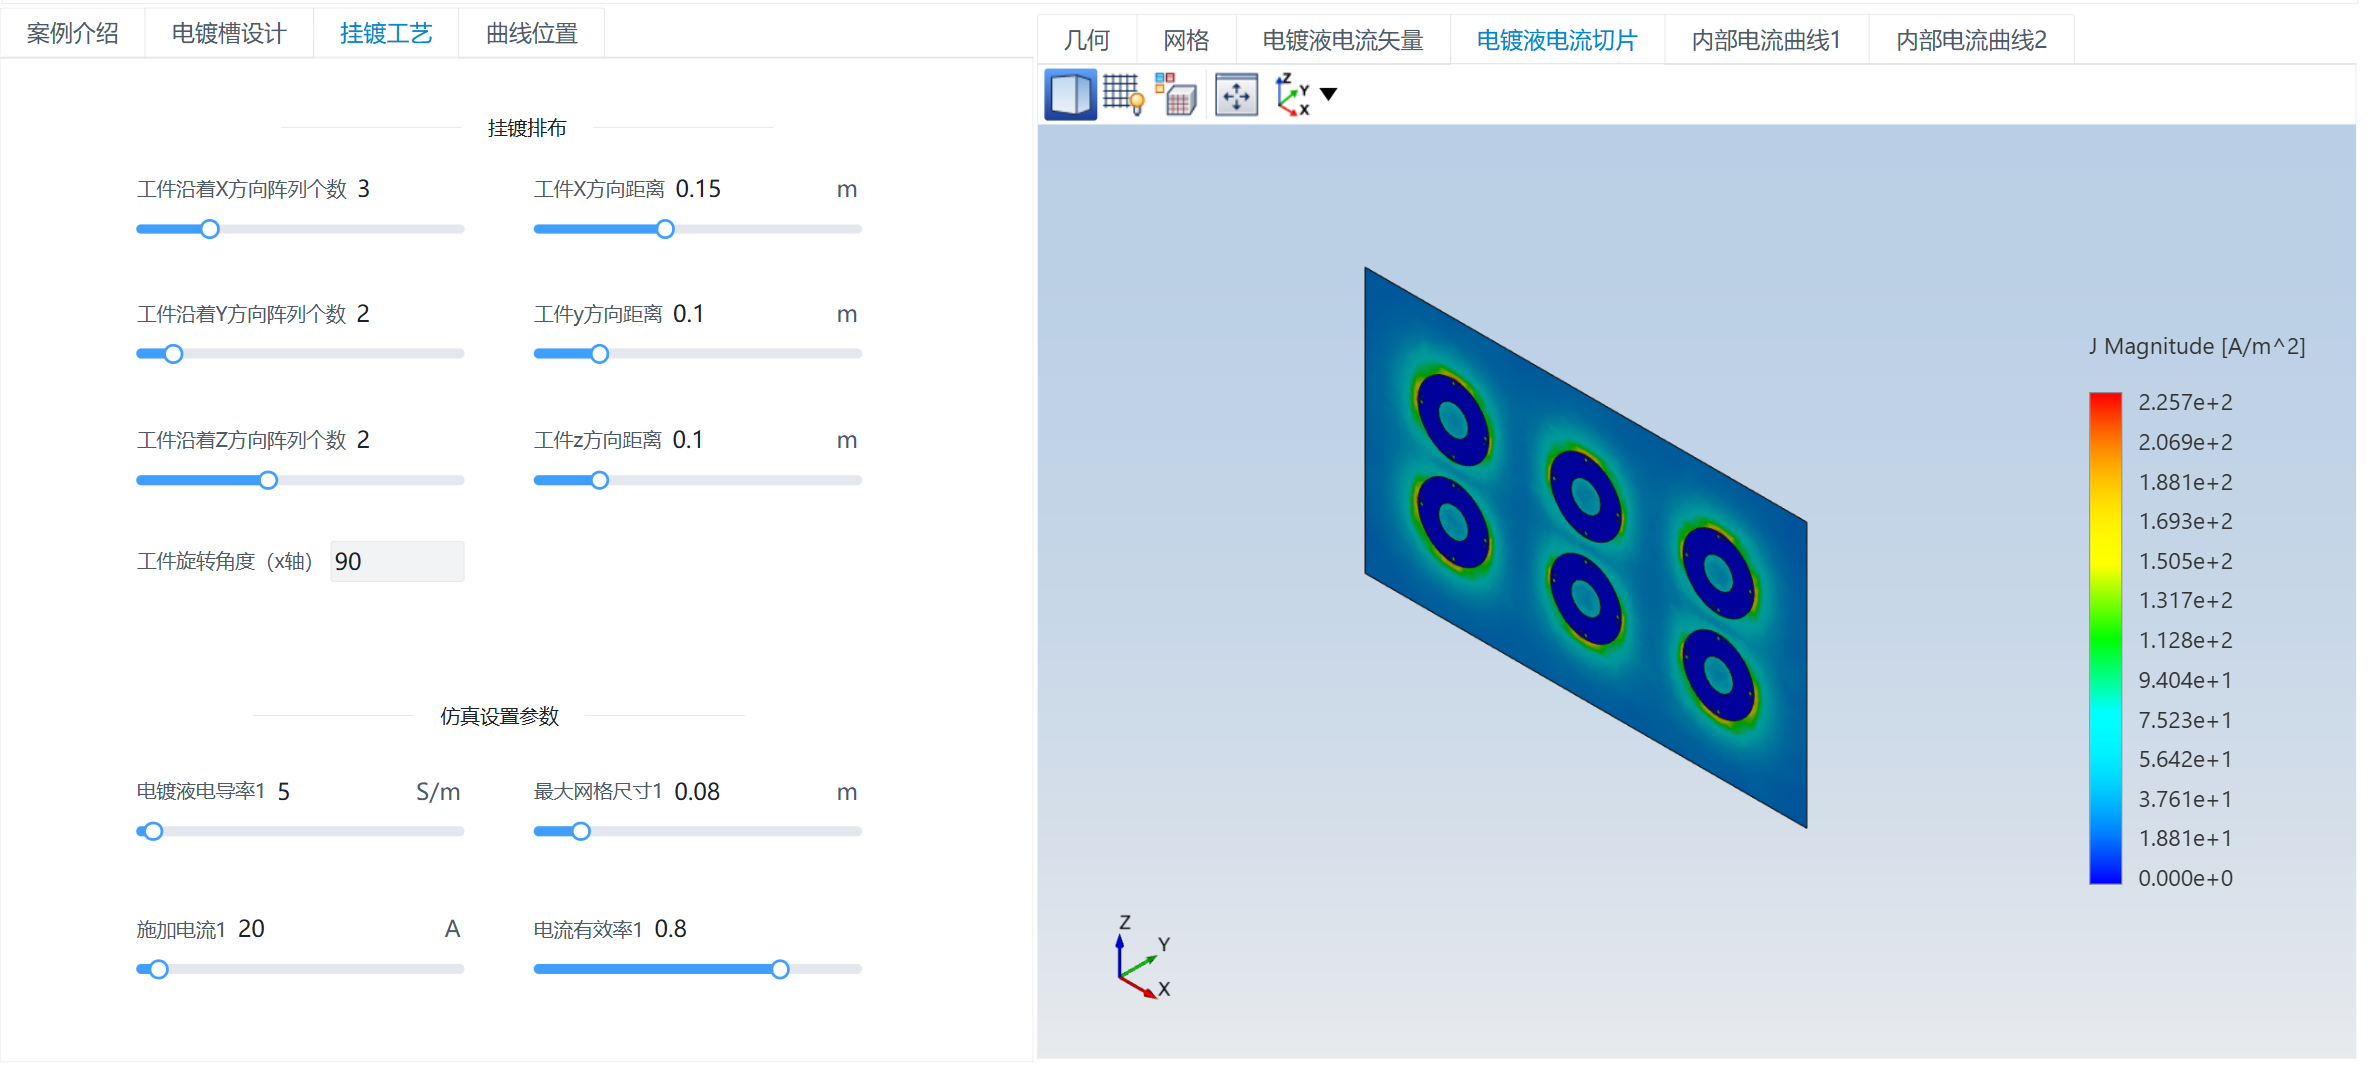This screenshot has height=1065, width=2375.
Task: Click the 工件X方向距离 slider handle
Action: coord(665,229)
